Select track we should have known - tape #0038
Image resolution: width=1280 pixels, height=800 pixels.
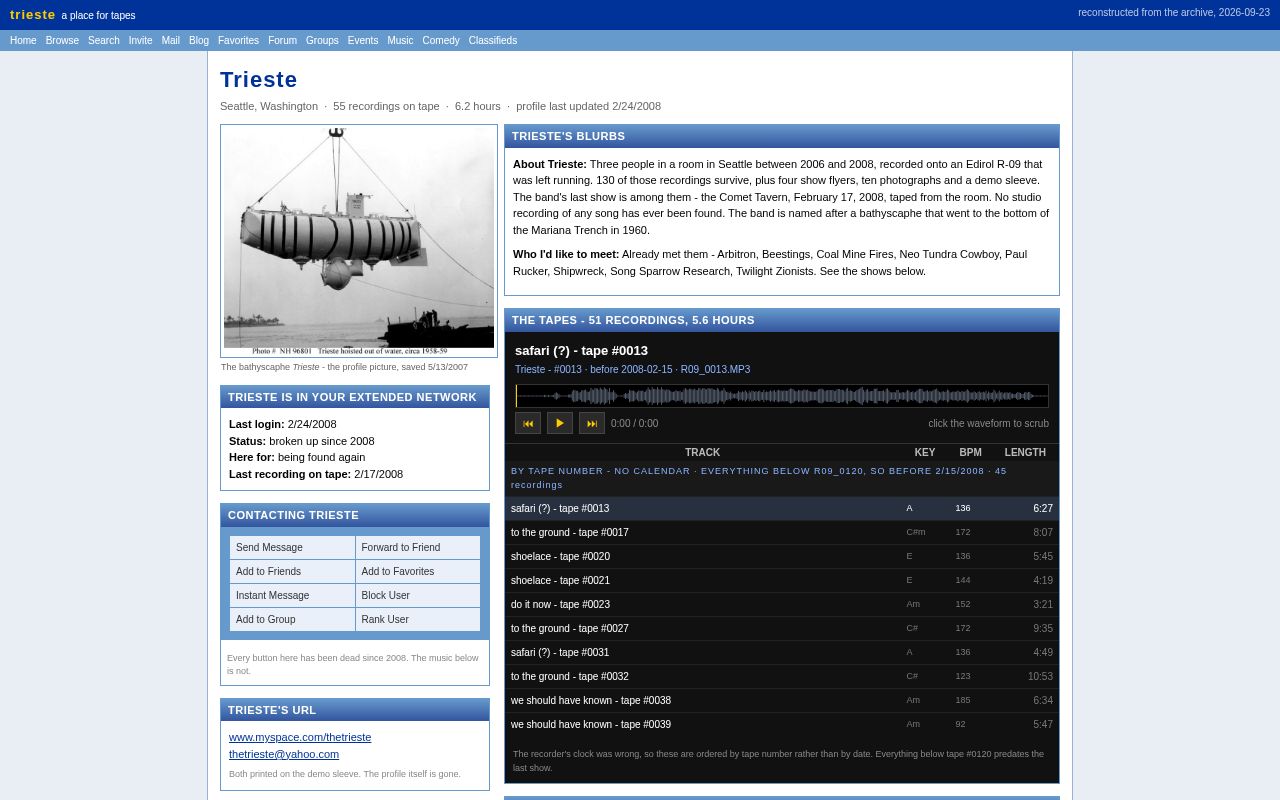[x=782, y=701]
